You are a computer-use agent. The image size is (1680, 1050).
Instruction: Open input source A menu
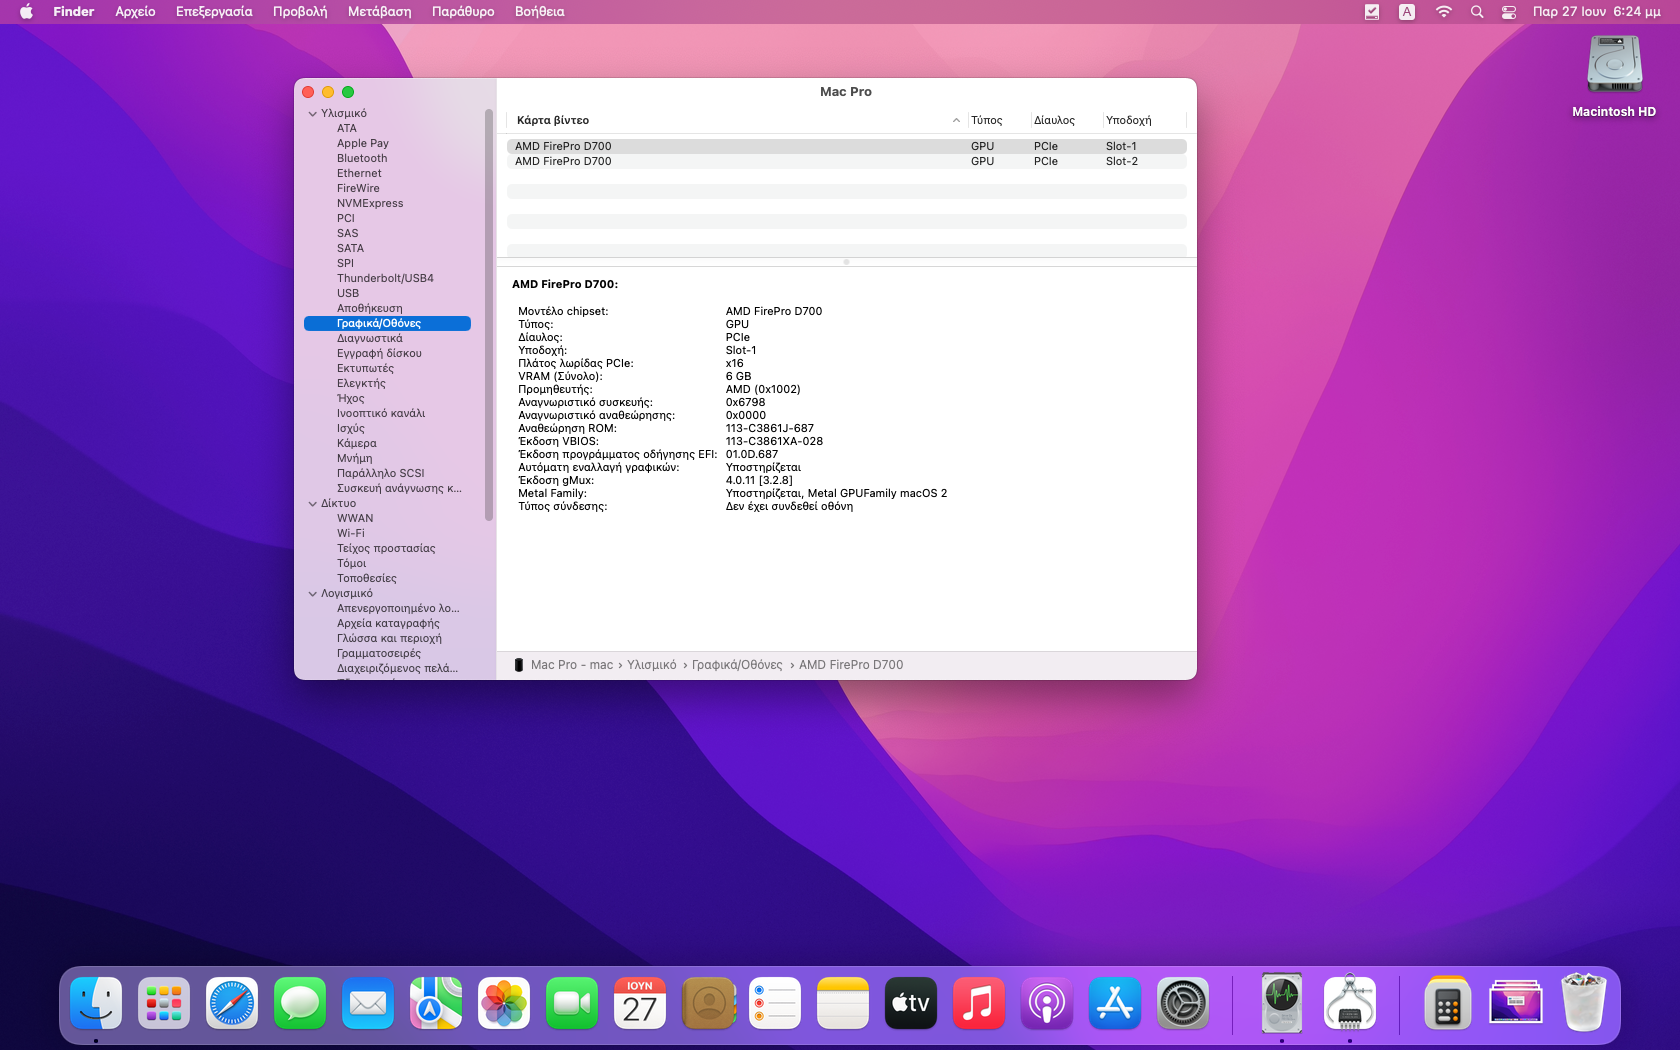tap(1407, 12)
